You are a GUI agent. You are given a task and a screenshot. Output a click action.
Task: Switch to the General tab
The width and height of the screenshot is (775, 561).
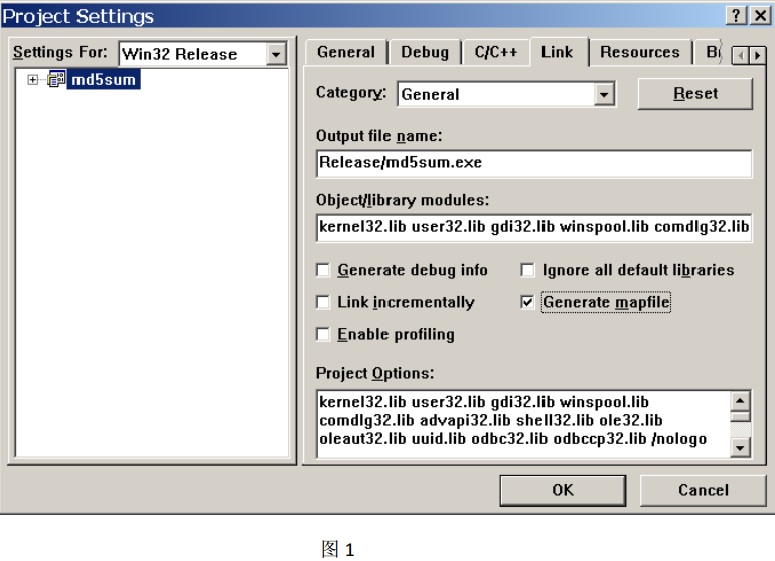pyautogui.click(x=345, y=53)
